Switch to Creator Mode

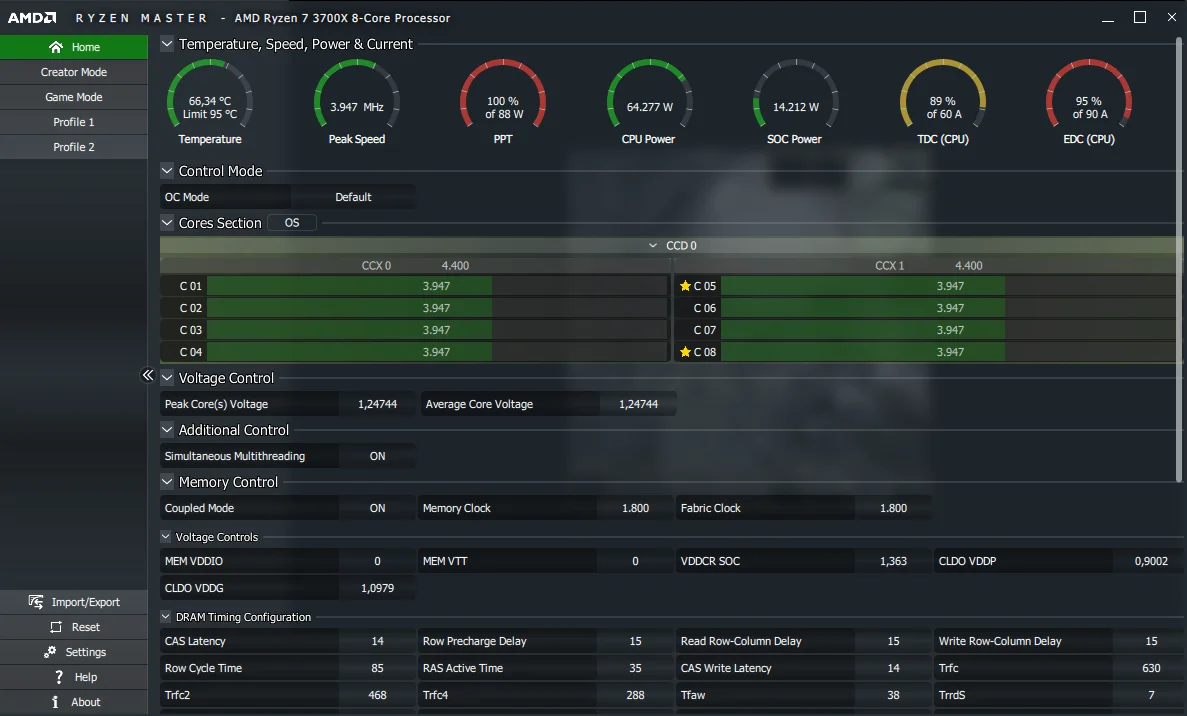click(74, 72)
